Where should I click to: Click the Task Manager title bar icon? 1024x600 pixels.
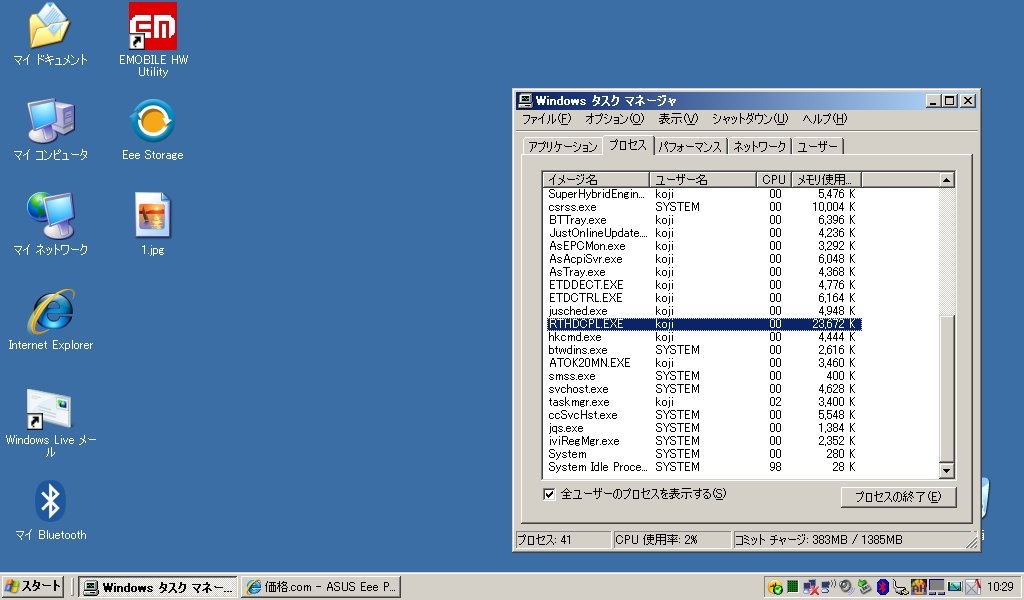[524, 101]
